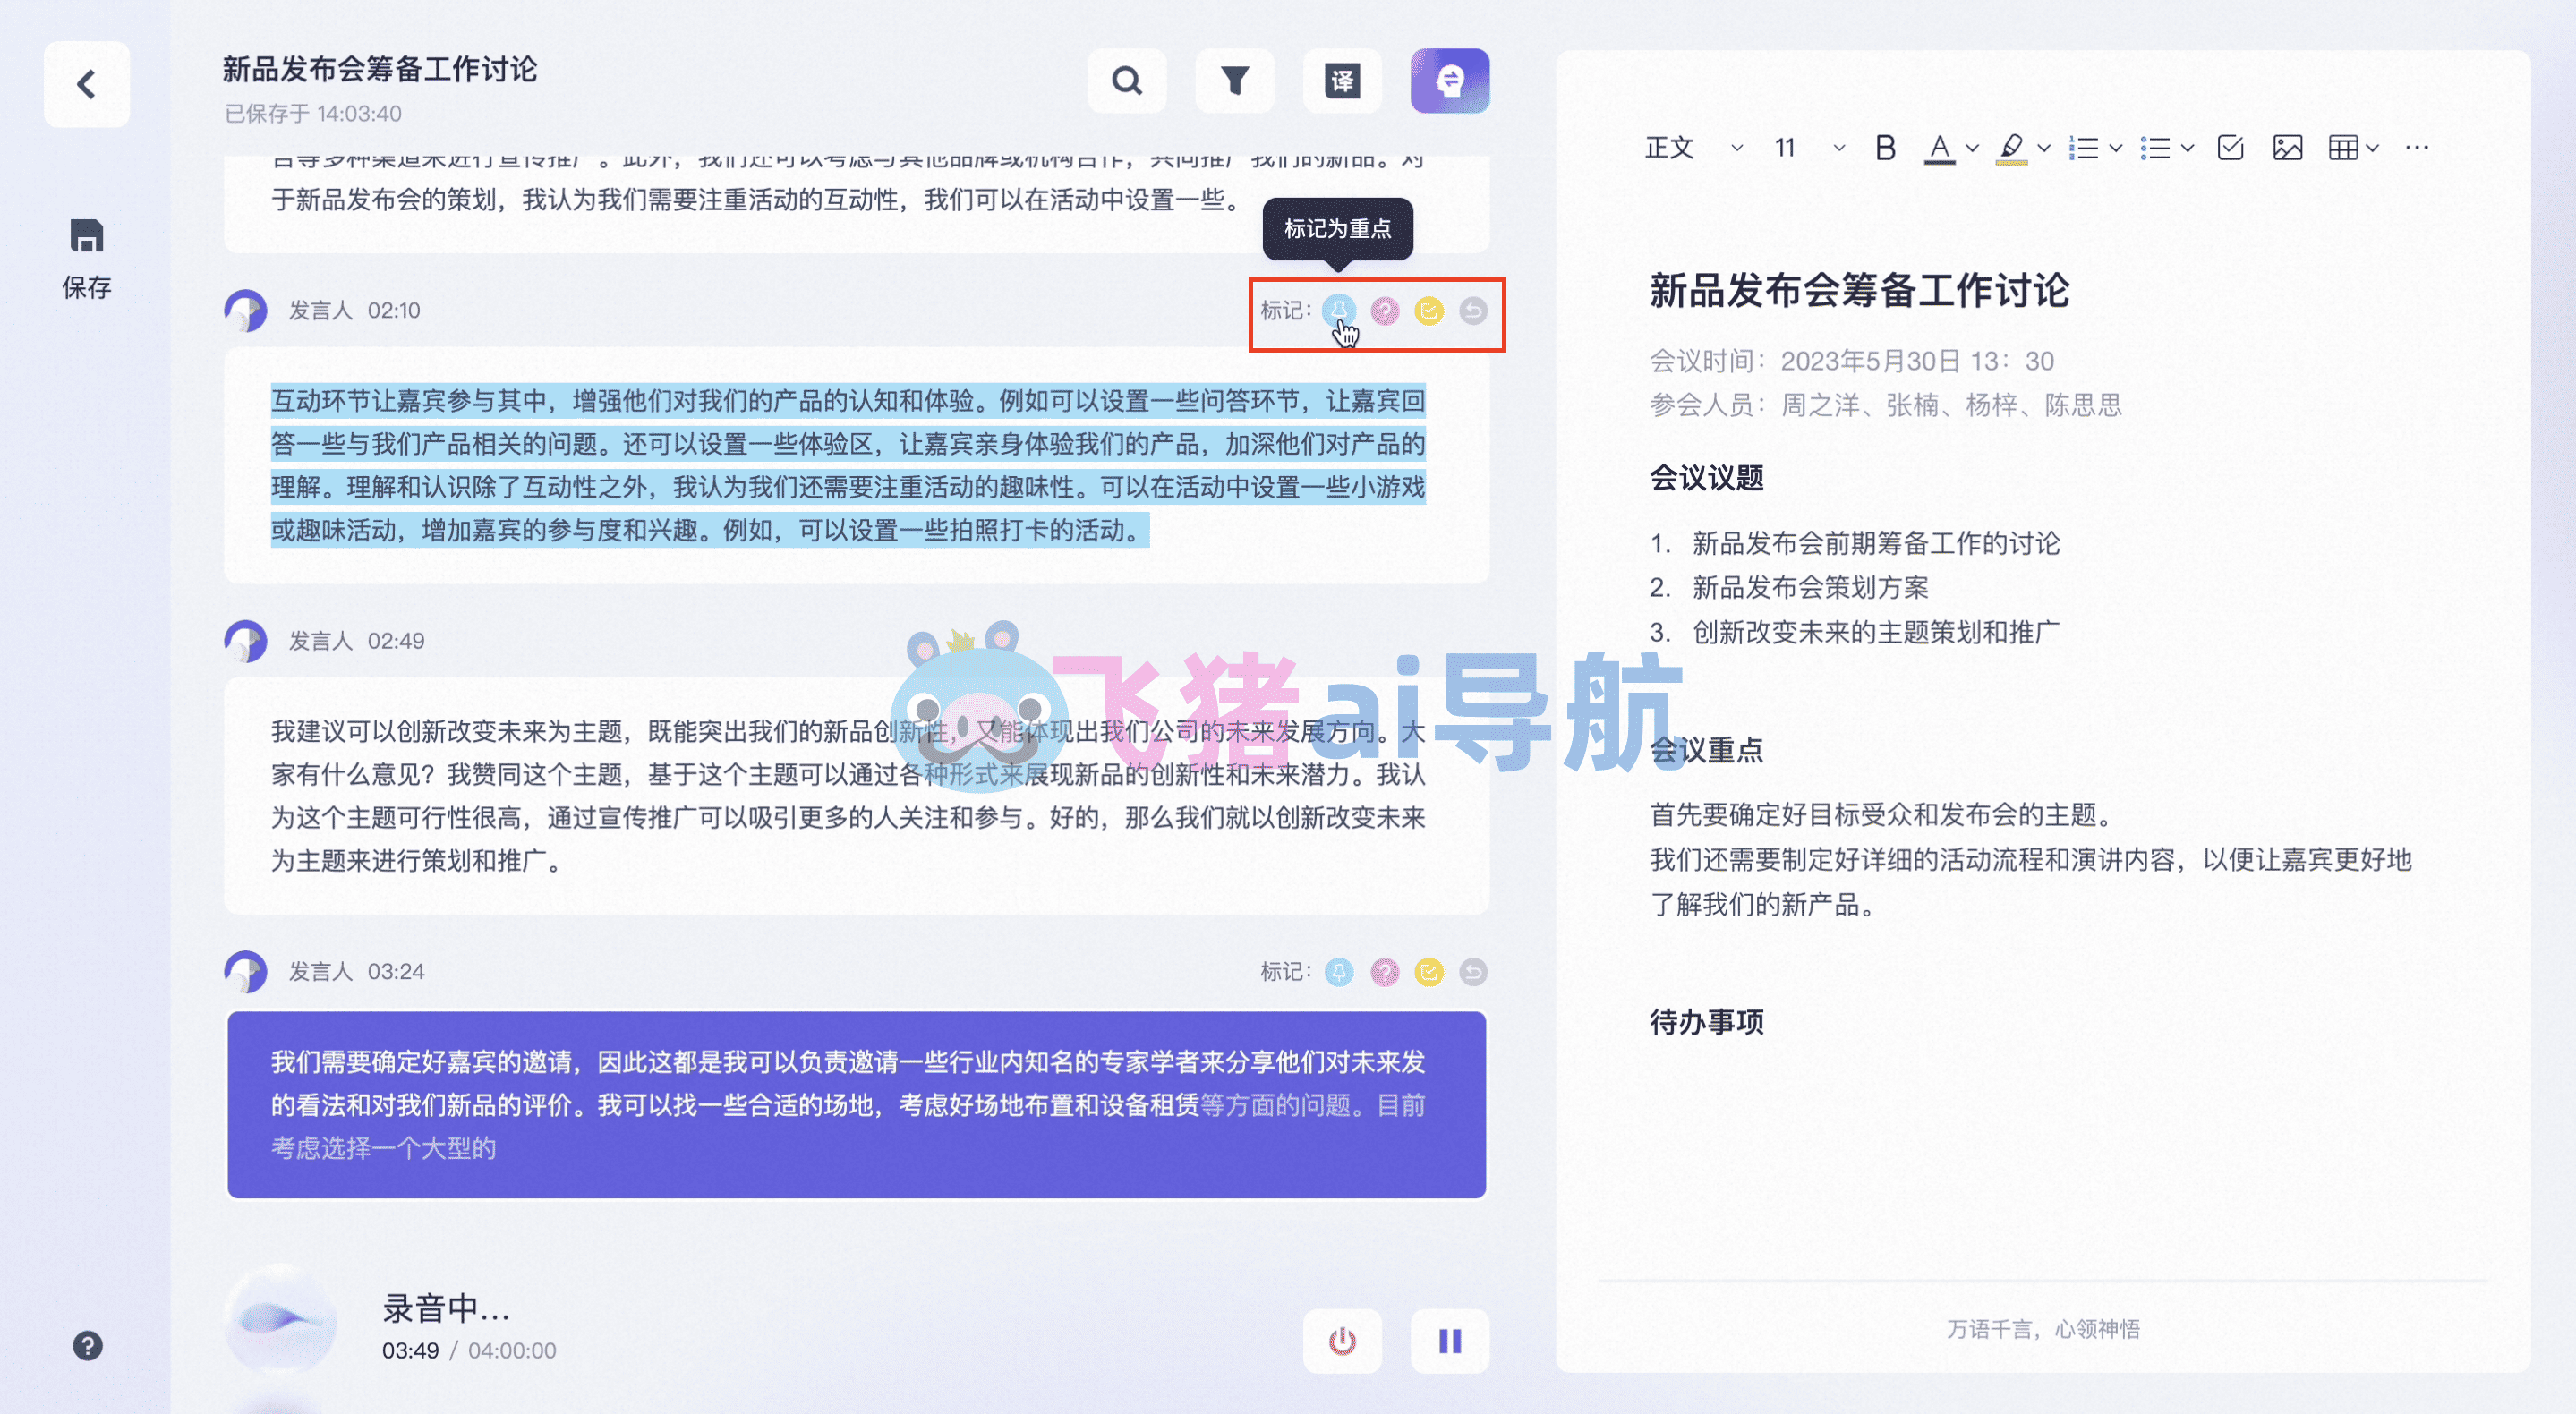The height and width of the screenshot is (1414, 2576).
Task: Mark the 02:10 segment as a question
Action: (x=1385, y=311)
